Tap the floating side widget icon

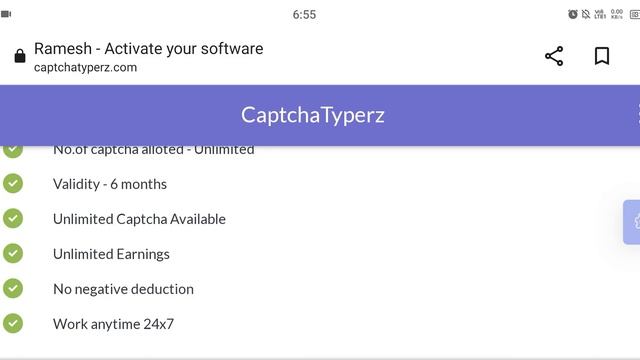[x=632, y=222]
